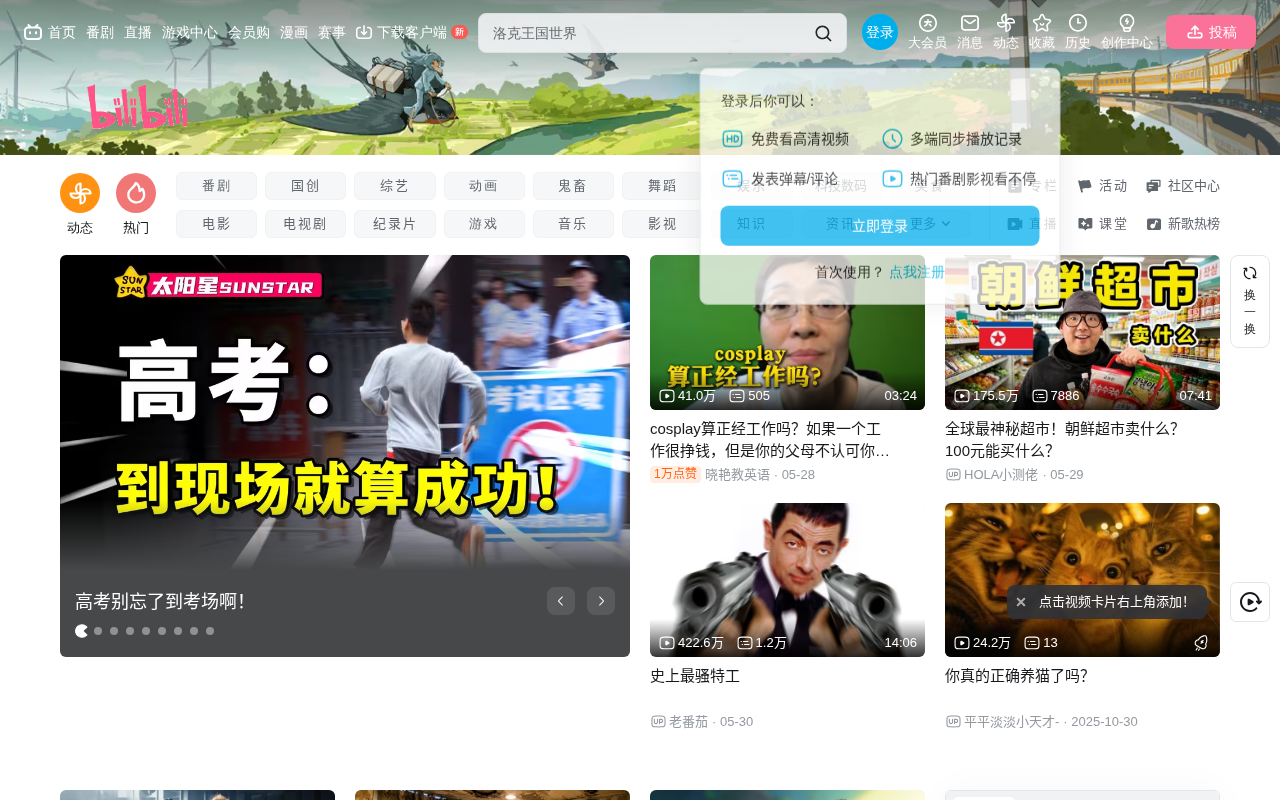Select the 纪录片 category button

click(395, 224)
